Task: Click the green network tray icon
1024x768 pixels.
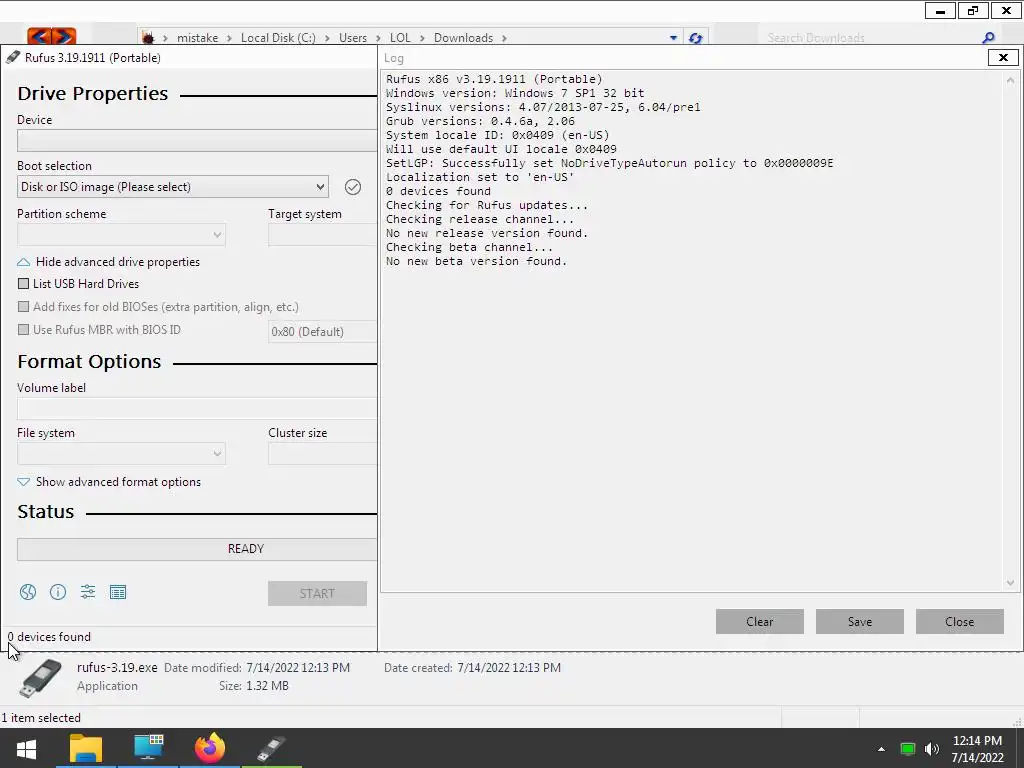Action: coord(907,749)
